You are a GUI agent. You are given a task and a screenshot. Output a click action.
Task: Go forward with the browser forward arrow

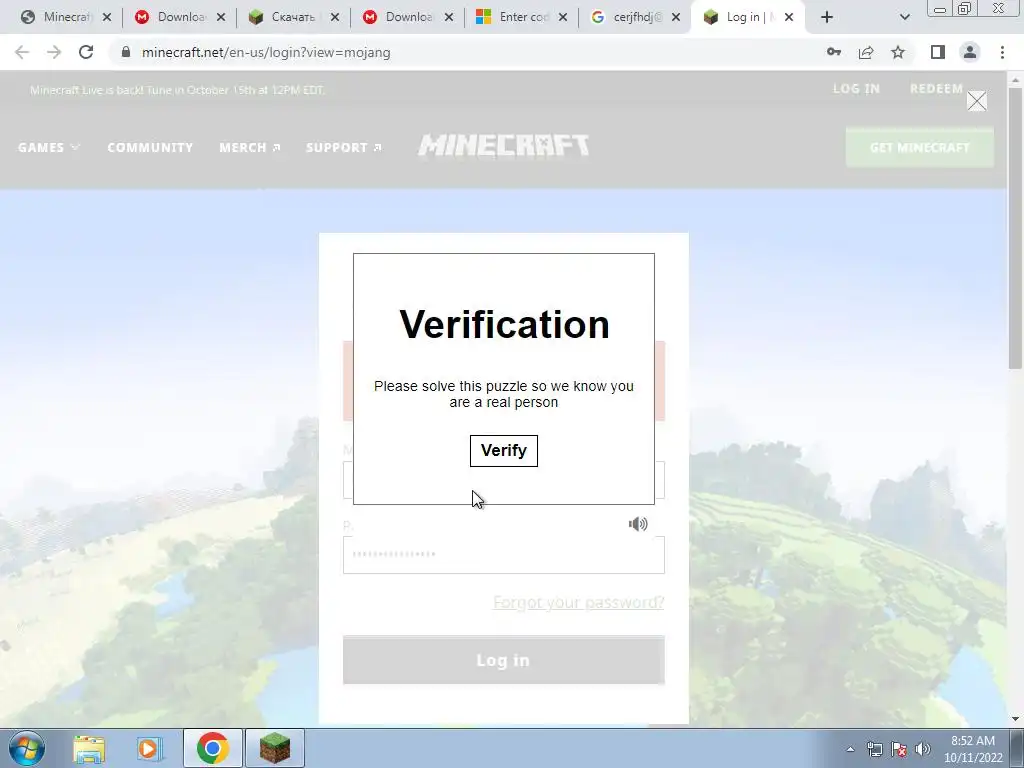pos(54,52)
